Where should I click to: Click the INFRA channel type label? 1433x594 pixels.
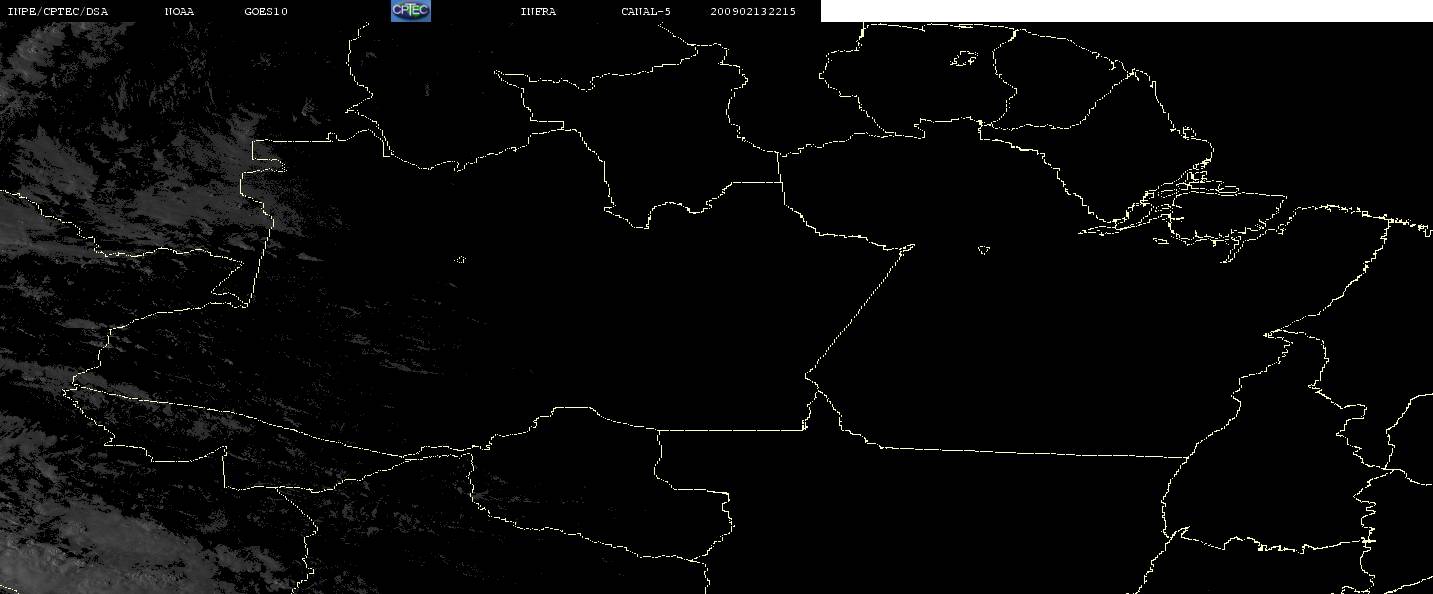(x=538, y=11)
